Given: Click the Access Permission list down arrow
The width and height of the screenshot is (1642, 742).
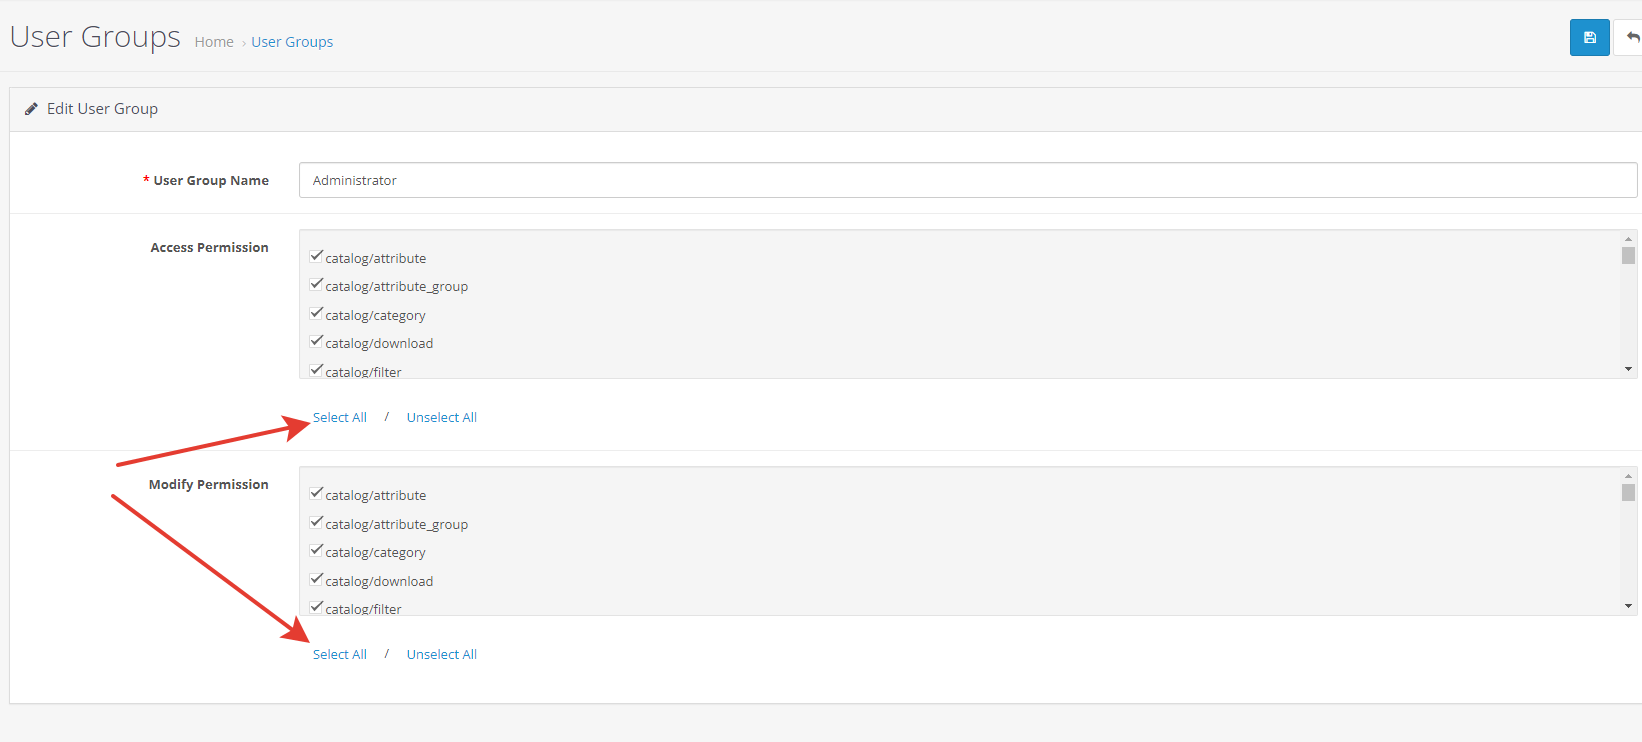Looking at the screenshot, I should tap(1628, 369).
